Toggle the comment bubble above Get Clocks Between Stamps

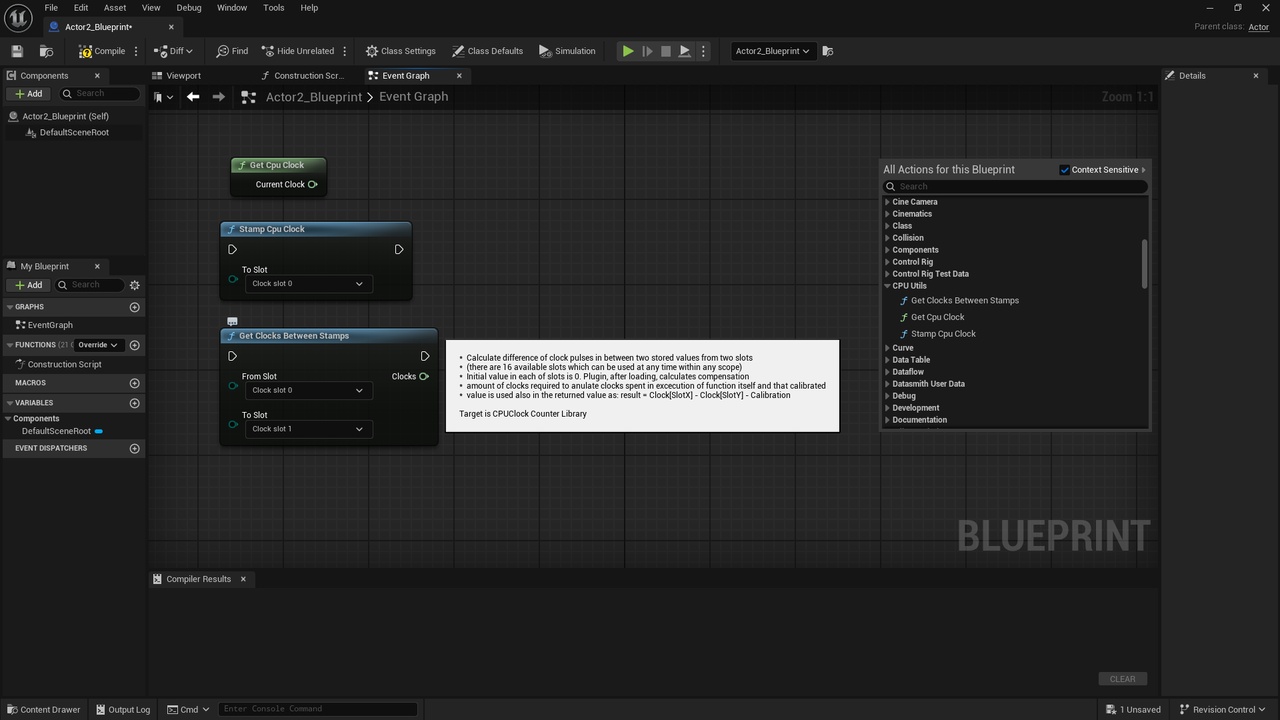(232, 322)
